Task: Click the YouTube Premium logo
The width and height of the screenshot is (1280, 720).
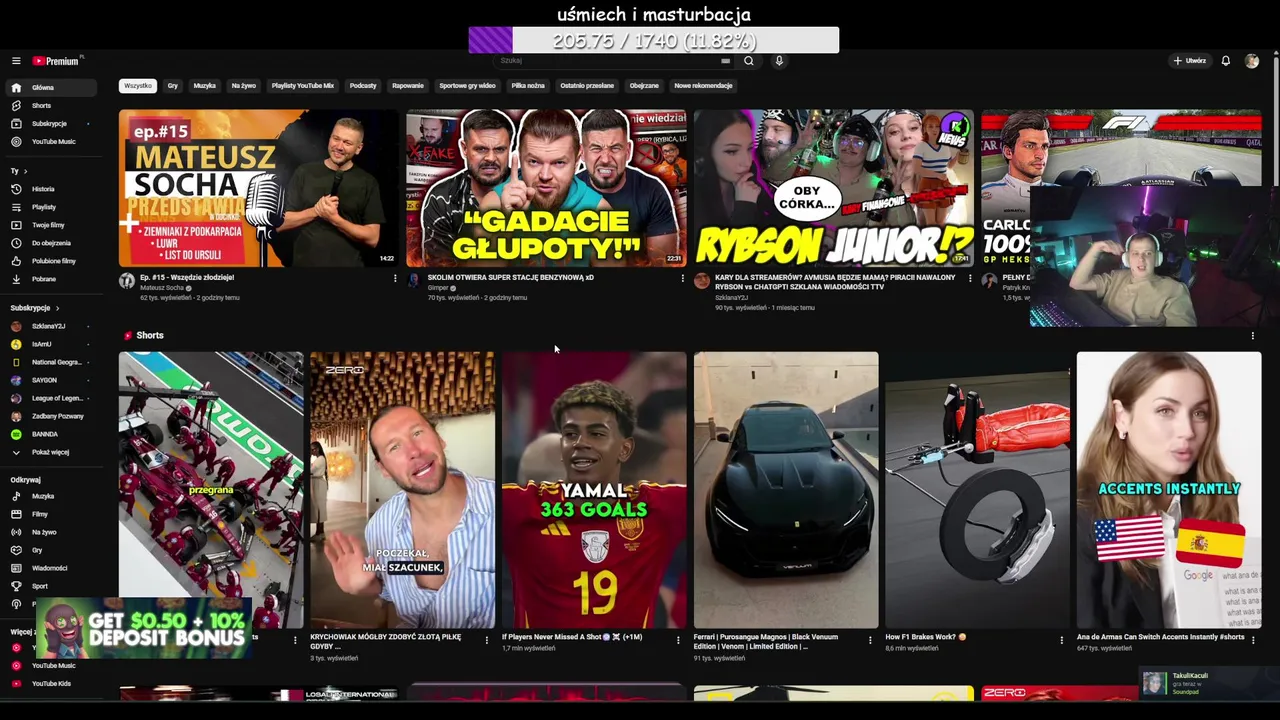Action: pos(57,61)
